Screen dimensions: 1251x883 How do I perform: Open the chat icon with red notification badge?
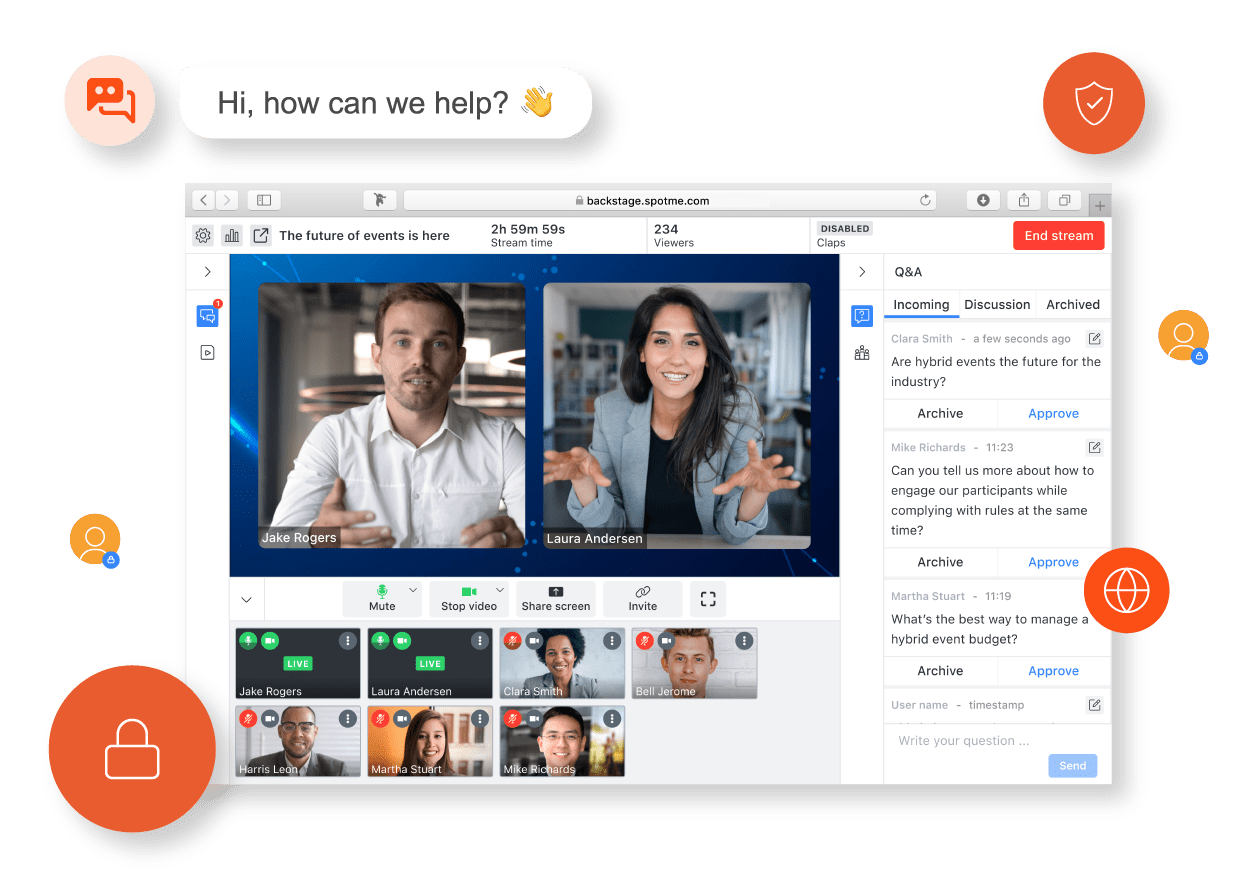[207, 316]
